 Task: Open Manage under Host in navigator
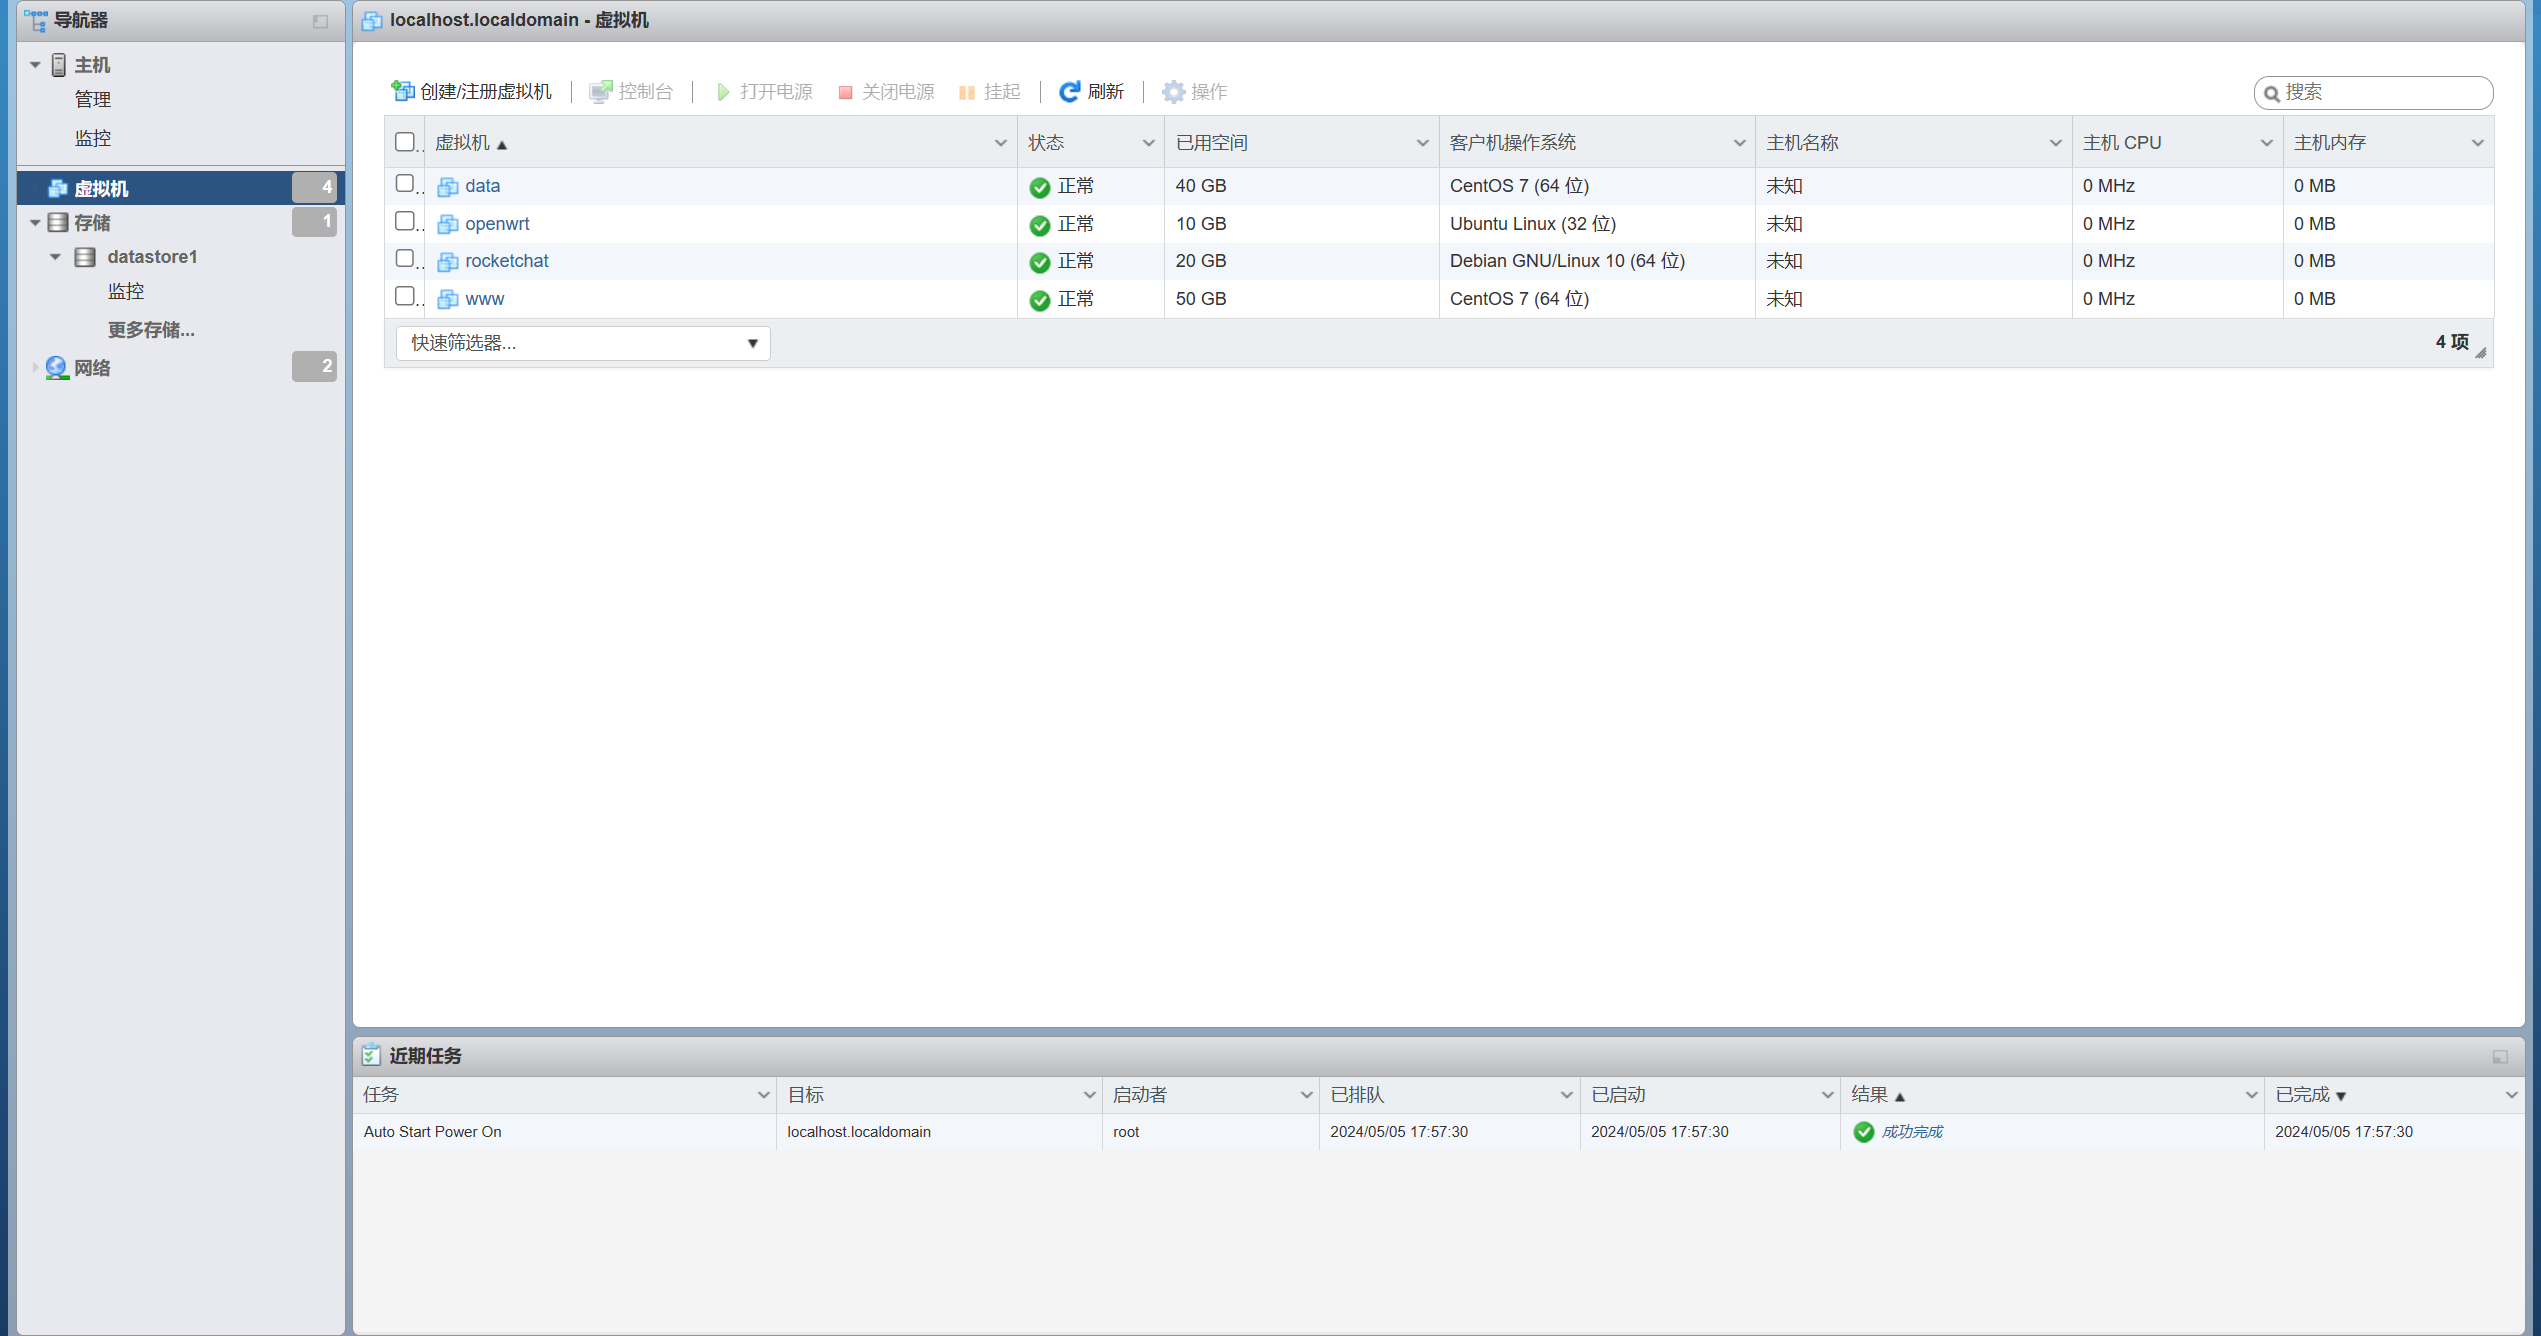click(x=93, y=99)
